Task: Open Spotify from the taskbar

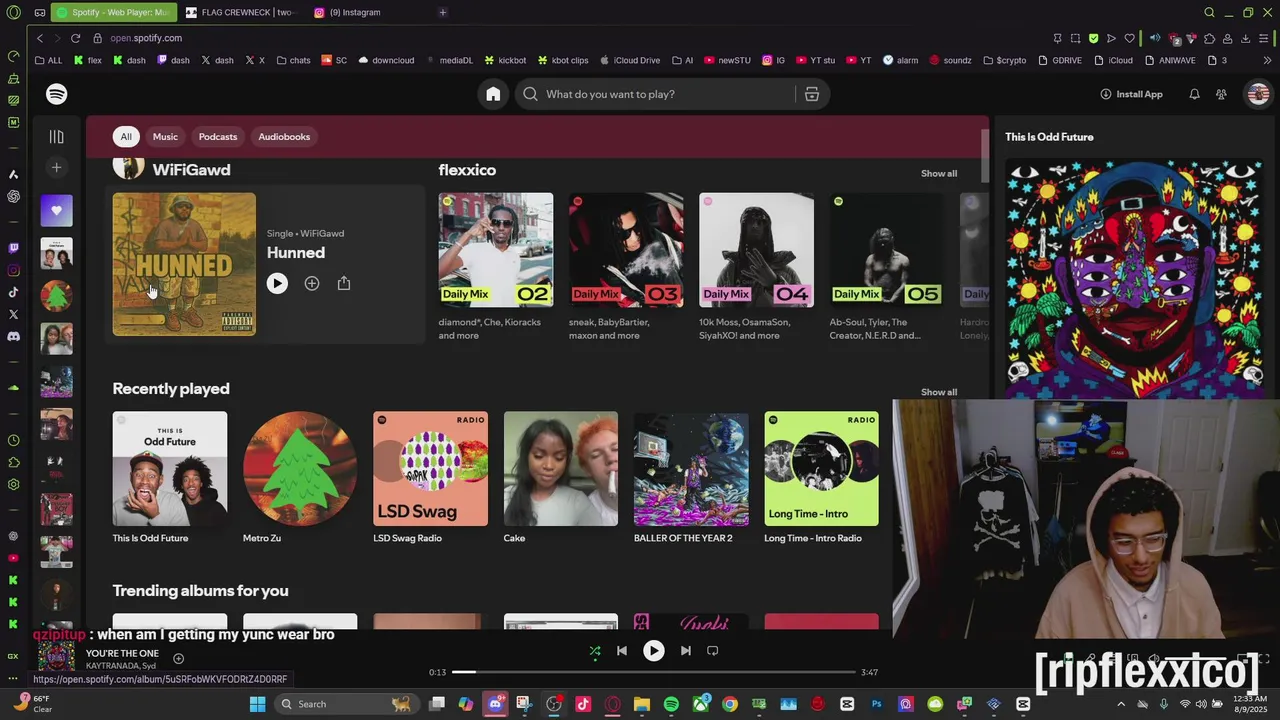Action: click(671, 704)
